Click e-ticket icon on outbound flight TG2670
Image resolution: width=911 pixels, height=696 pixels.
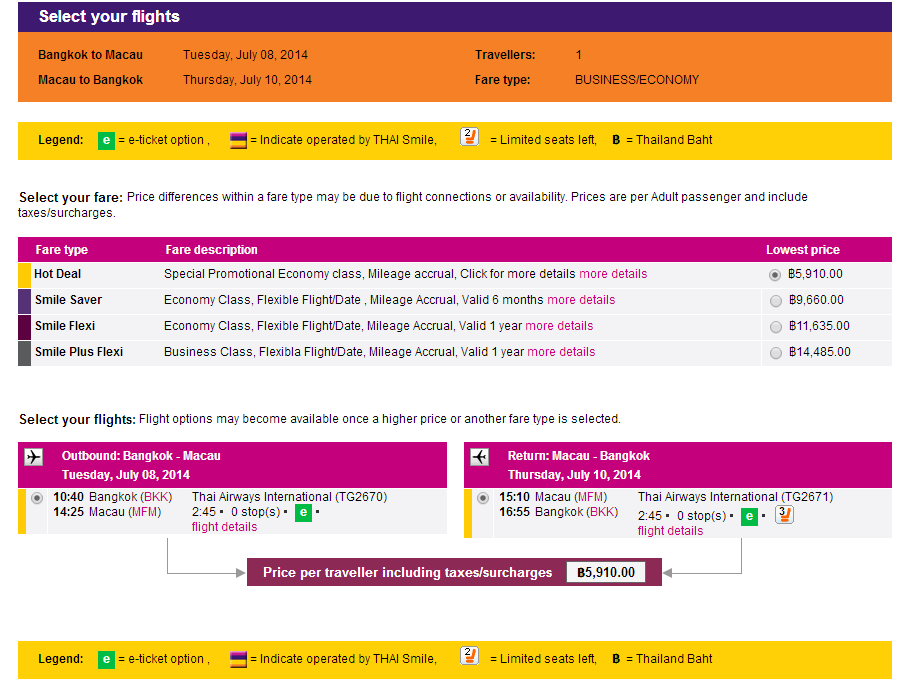point(303,513)
